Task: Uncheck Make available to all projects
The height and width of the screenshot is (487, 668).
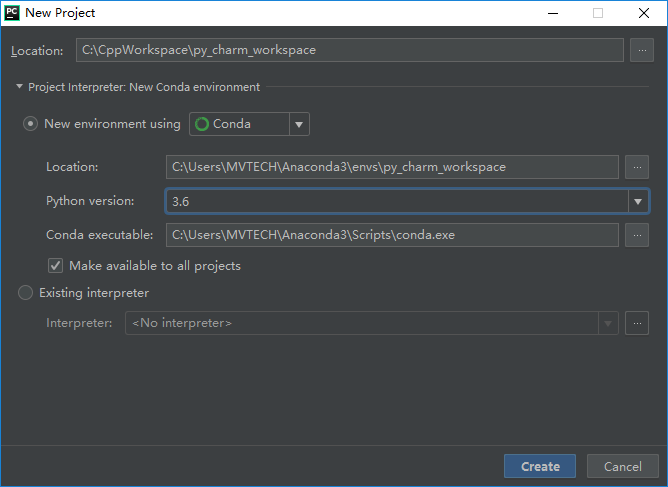Action: (55, 266)
